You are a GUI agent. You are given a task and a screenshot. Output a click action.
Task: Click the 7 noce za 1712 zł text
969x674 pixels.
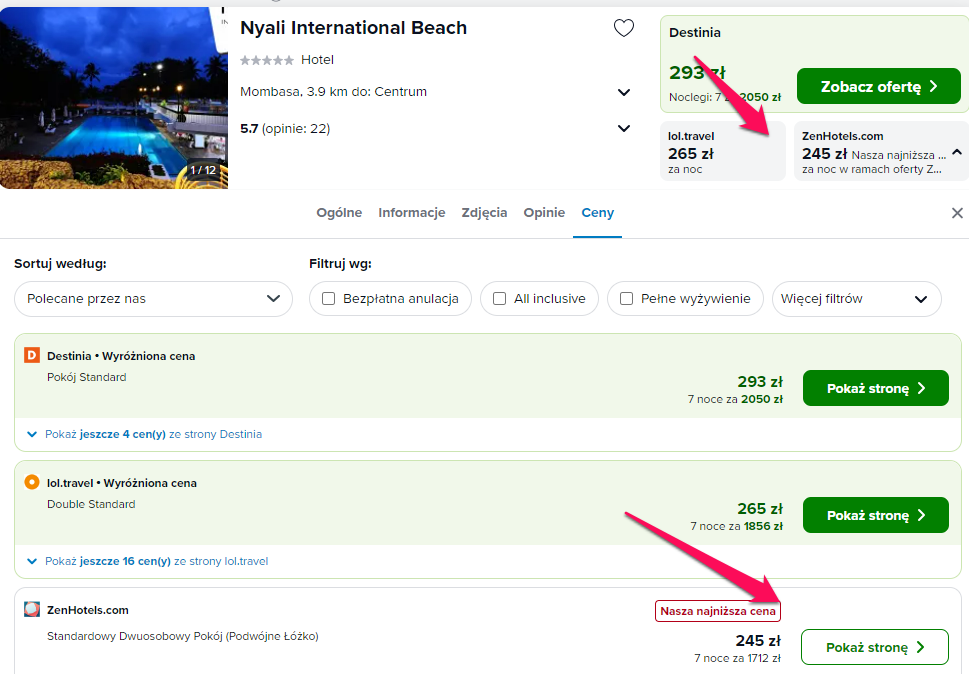737,659
